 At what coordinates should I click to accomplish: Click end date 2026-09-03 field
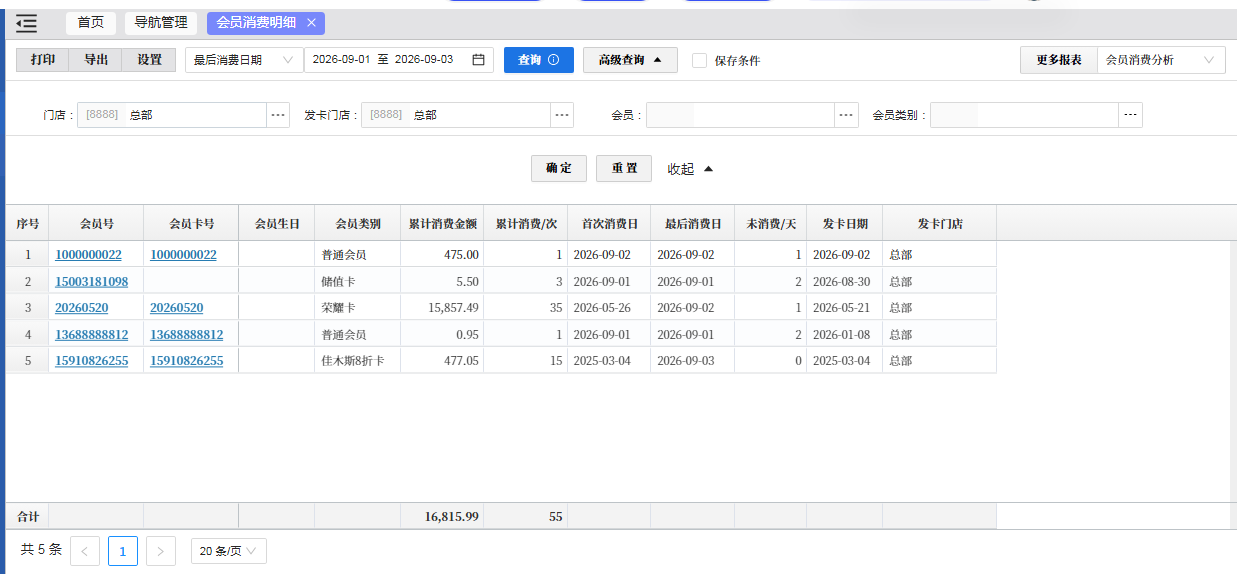point(424,60)
